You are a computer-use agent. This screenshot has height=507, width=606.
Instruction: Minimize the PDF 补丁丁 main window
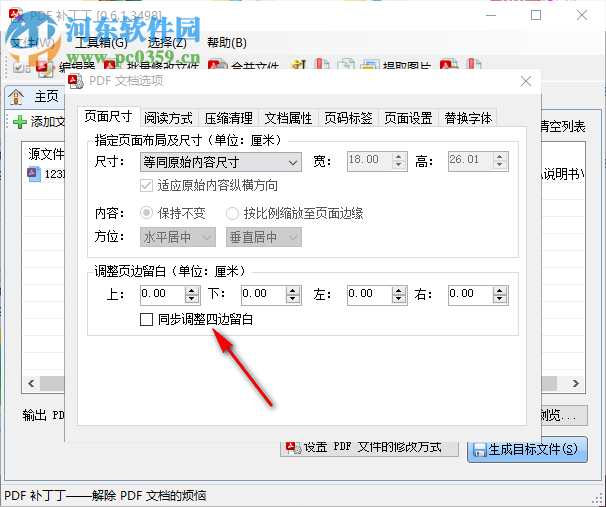[x=491, y=15]
